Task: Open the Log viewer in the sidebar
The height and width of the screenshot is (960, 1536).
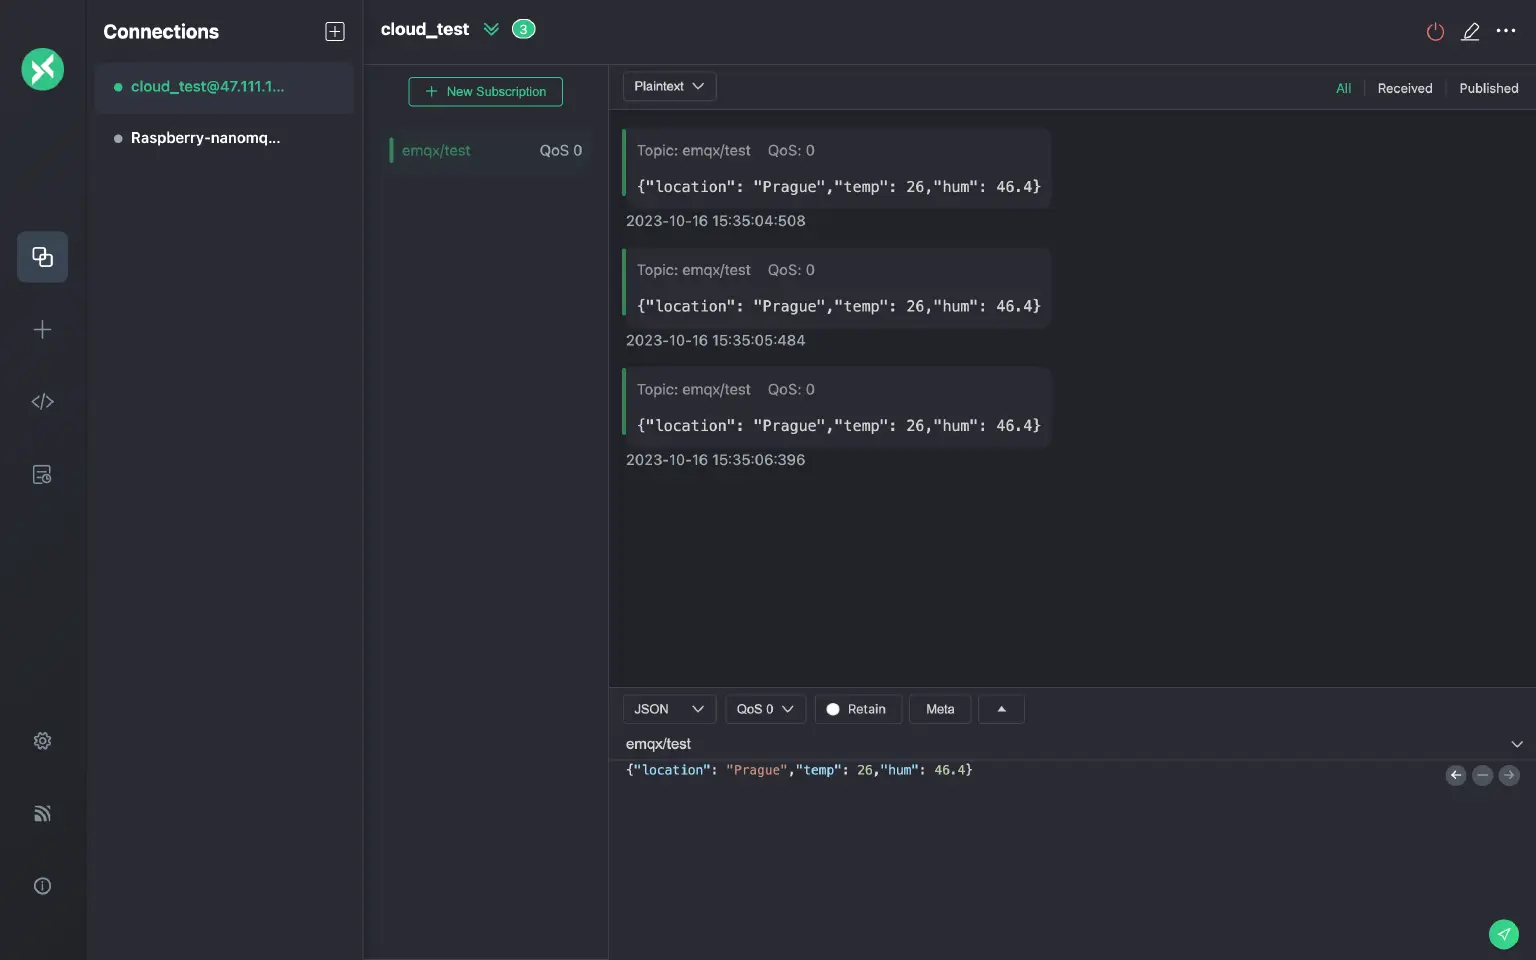Action: (x=42, y=474)
